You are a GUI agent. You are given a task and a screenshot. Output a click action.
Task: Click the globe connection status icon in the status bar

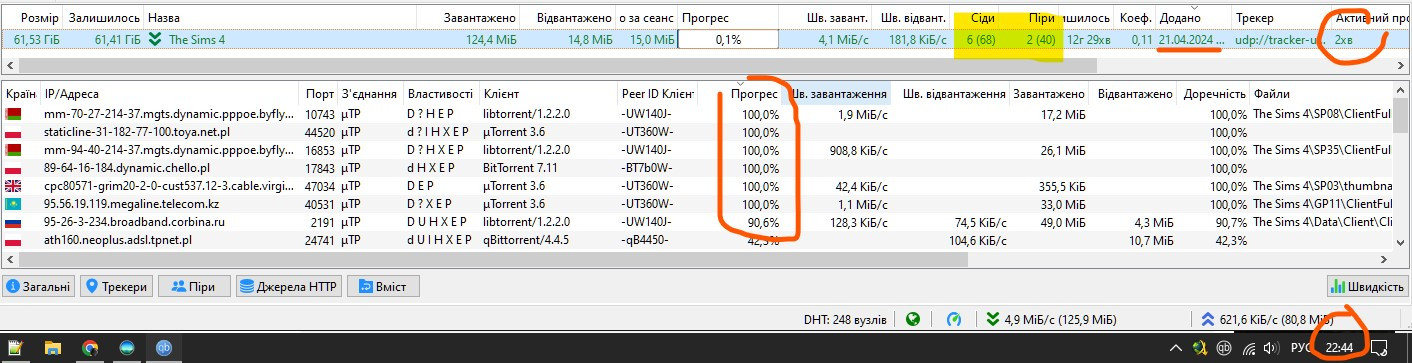912,320
